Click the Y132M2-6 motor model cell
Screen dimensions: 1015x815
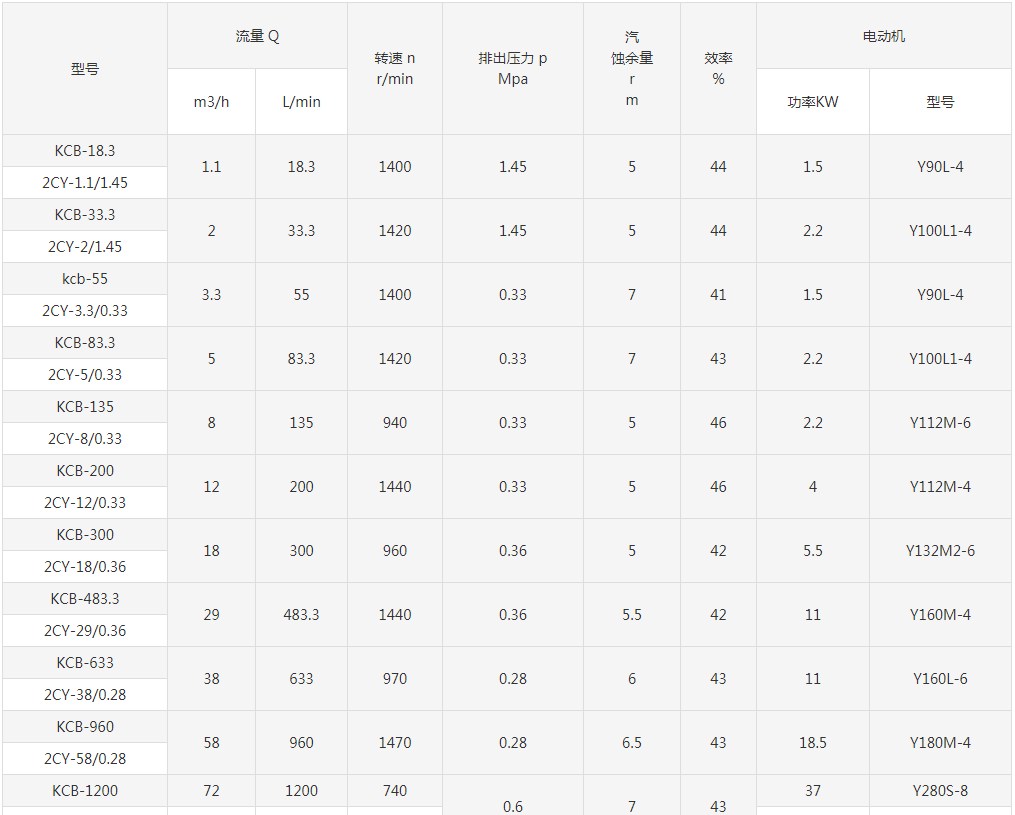tap(940, 551)
